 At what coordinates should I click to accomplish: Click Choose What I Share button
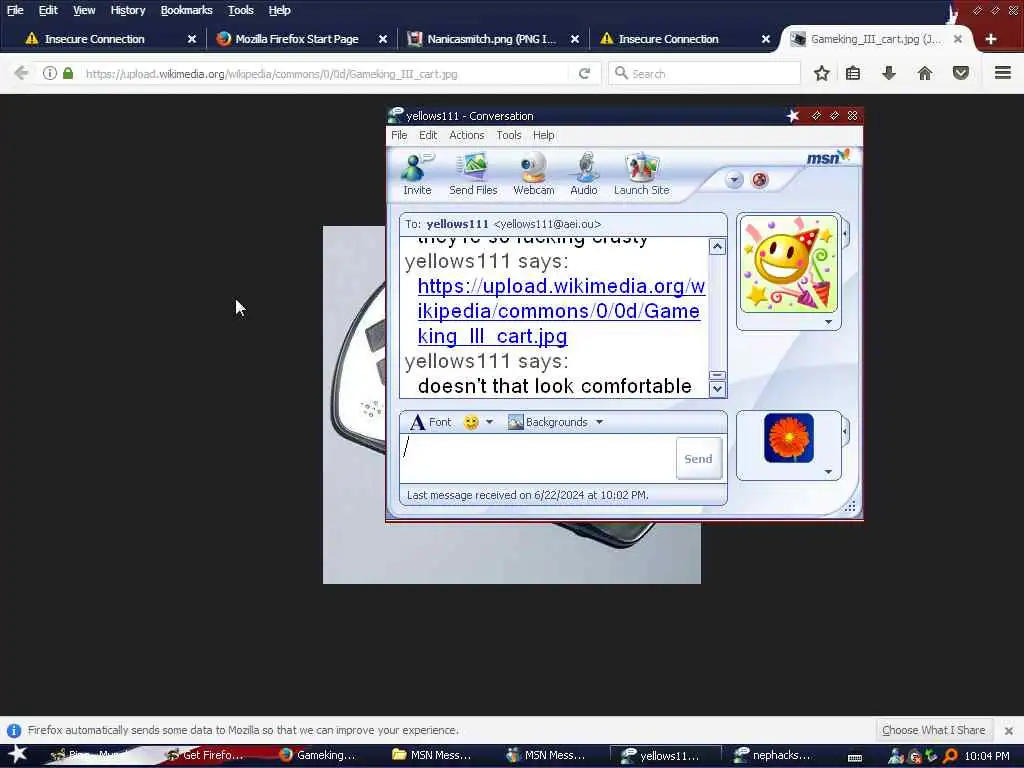934,730
